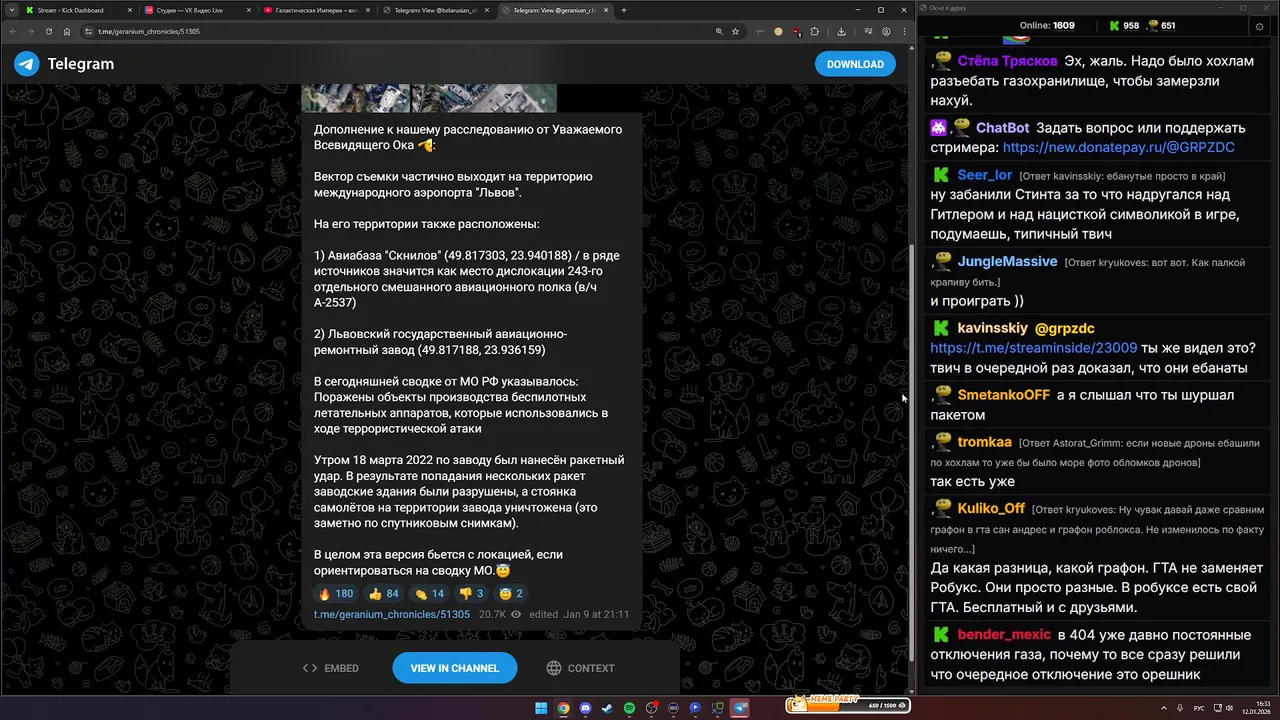Open the VIEW IN CHANNEL button
Viewport: 1280px width, 720px height.
pos(454,668)
